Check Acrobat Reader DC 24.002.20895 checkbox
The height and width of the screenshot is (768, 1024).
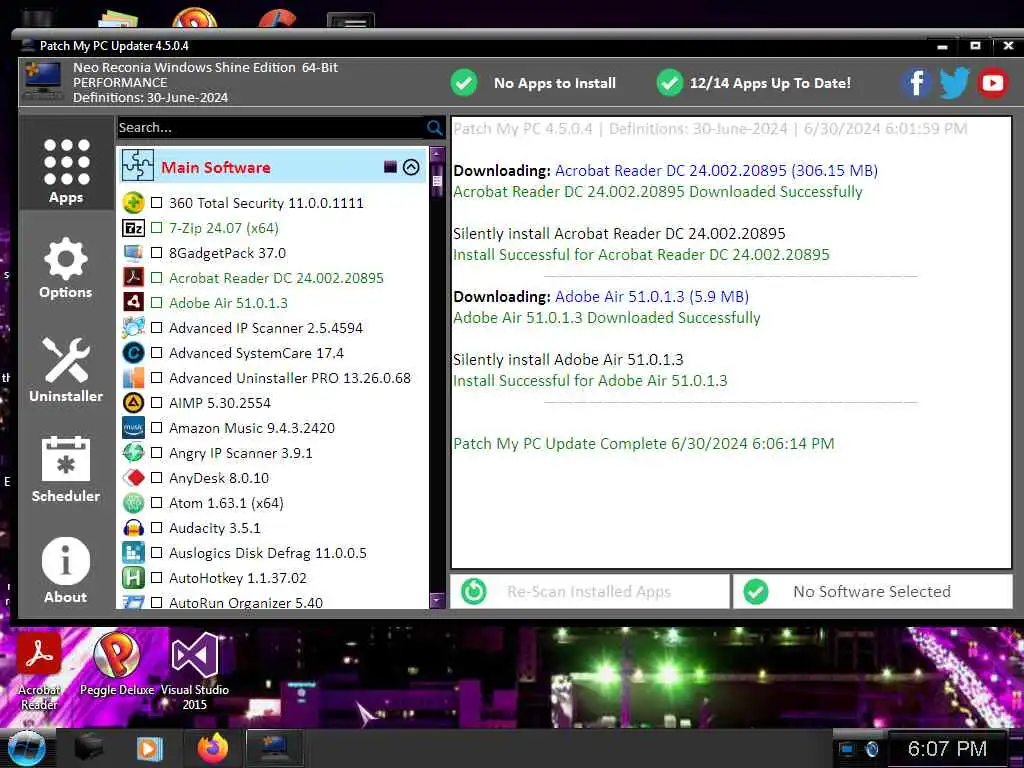tap(157, 278)
